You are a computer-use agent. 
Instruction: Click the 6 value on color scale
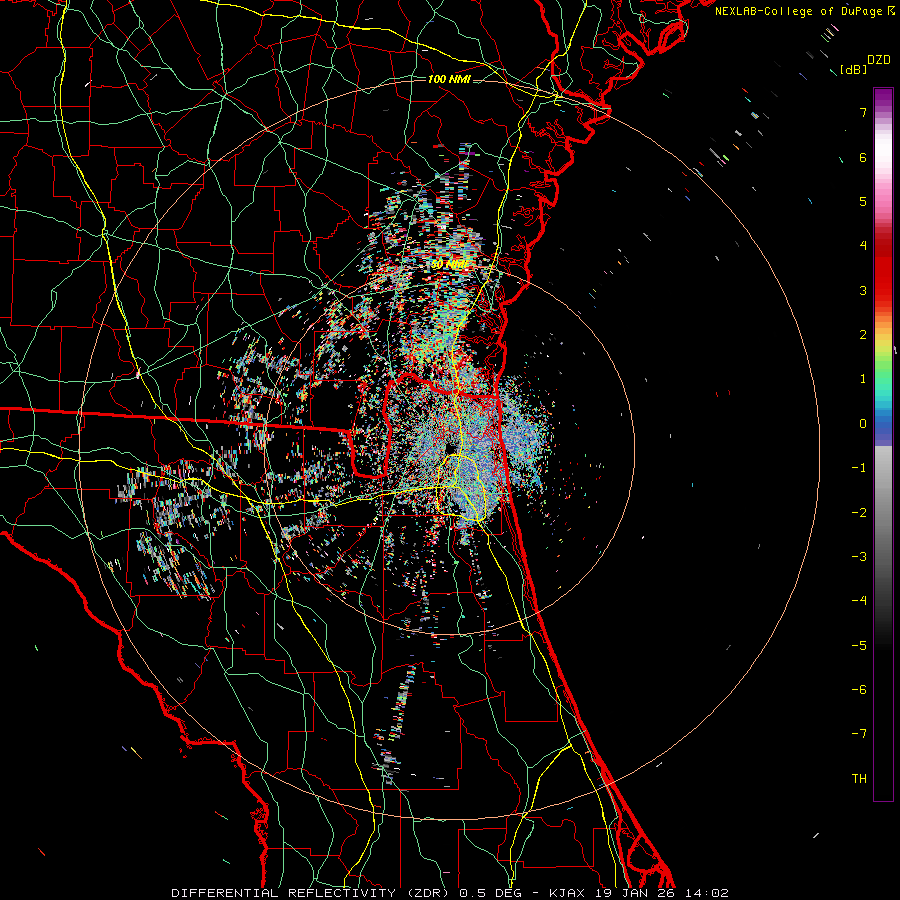click(x=863, y=157)
